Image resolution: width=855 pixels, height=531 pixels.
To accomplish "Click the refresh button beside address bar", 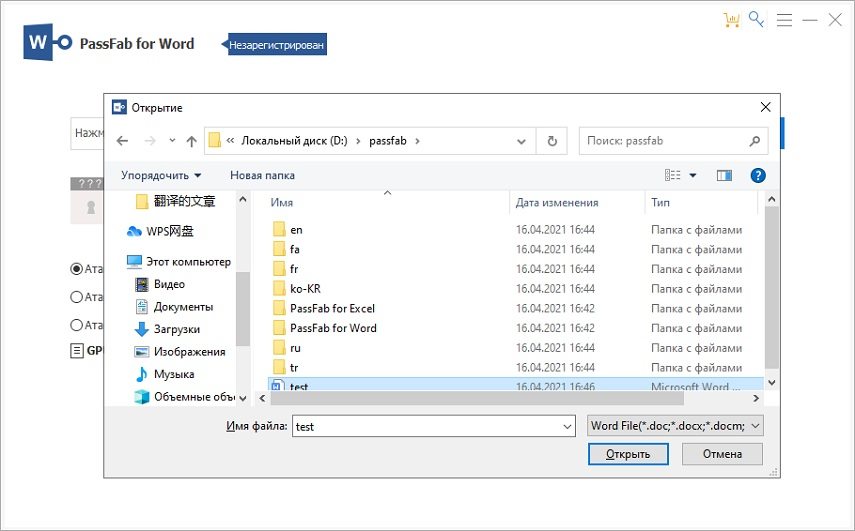I will [551, 141].
